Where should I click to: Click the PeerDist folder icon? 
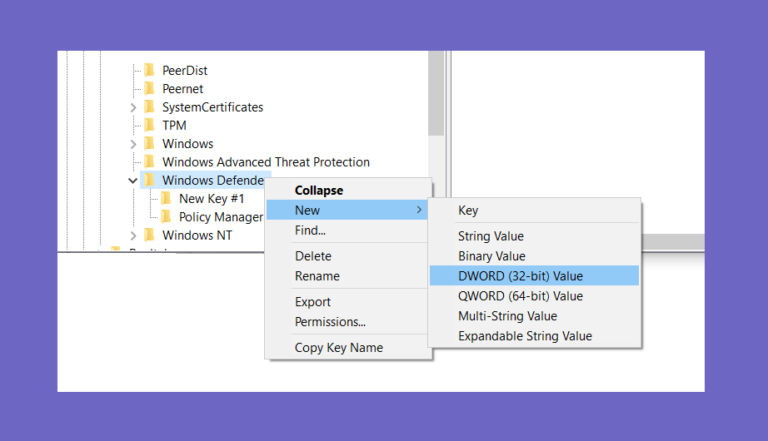click(x=149, y=70)
